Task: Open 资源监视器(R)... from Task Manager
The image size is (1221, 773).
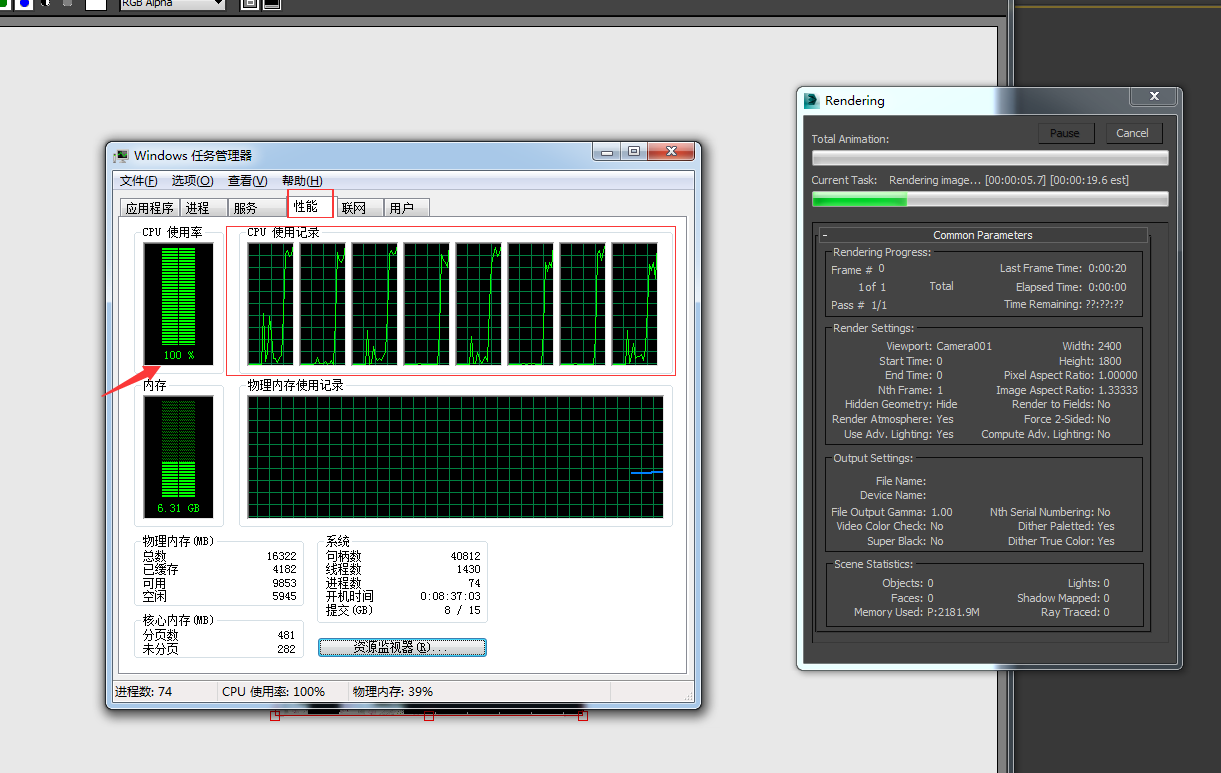Action: coord(402,647)
